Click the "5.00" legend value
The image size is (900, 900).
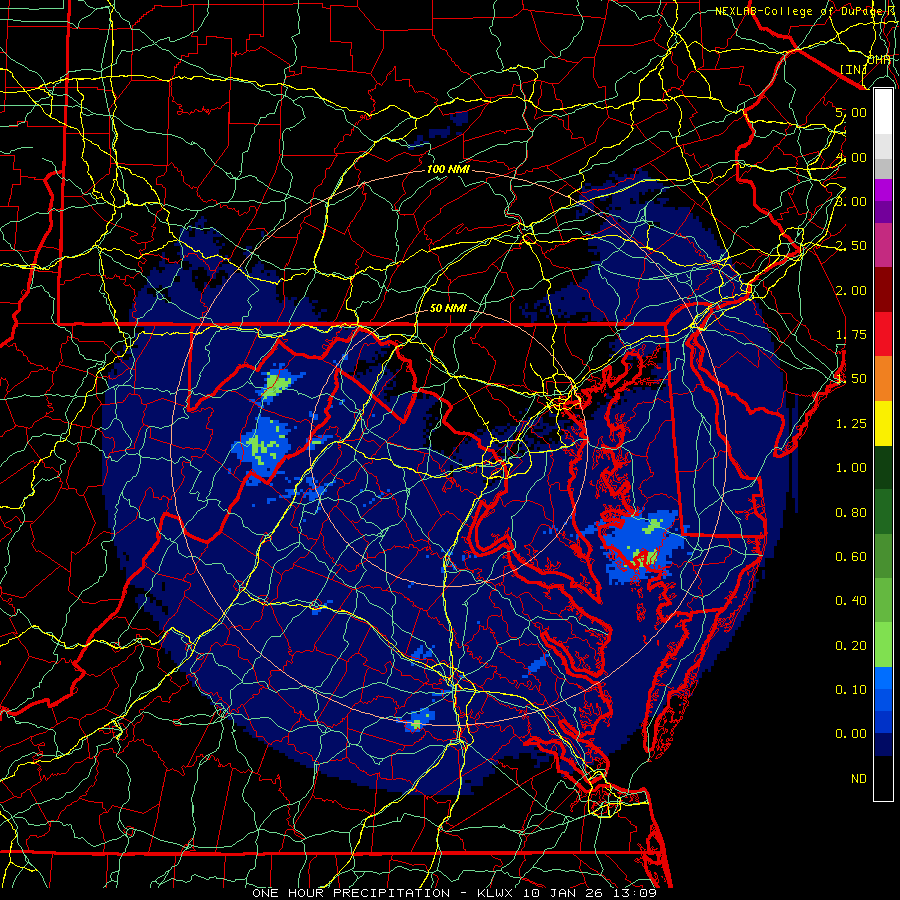point(851,112)
